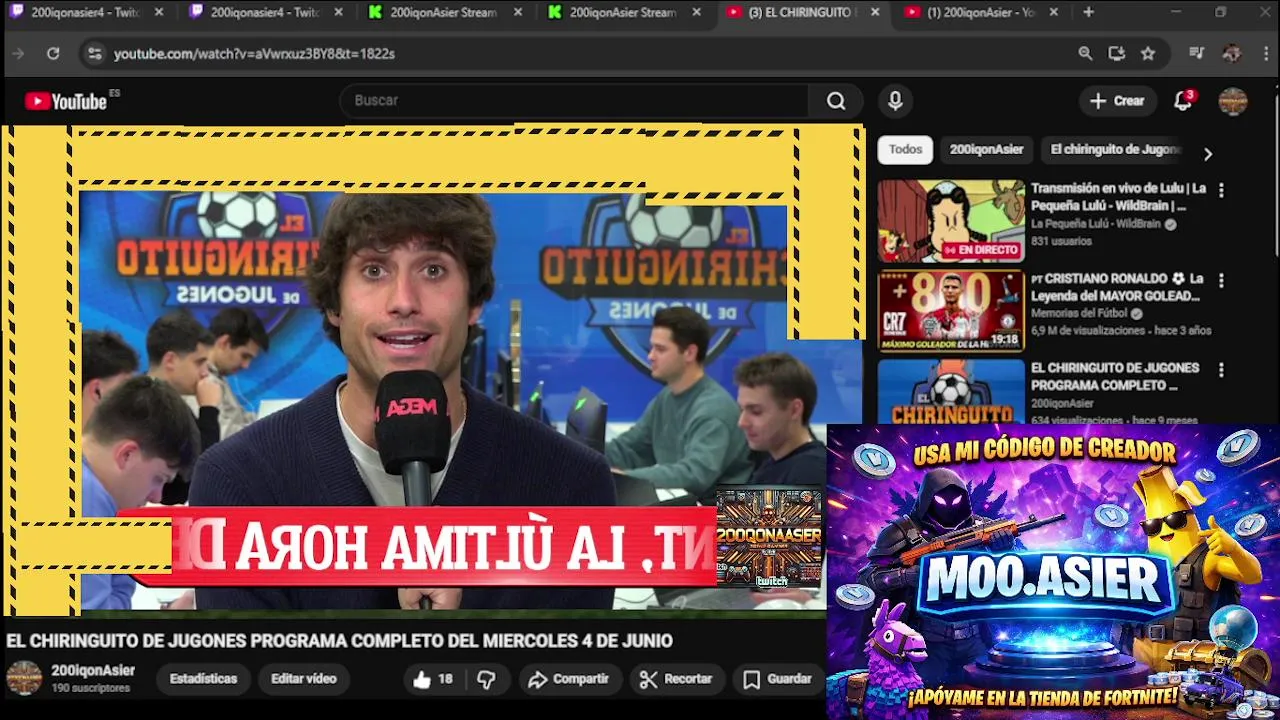Switch to the (1) 200iqonAsier YouTube tab
This screenshot has width=1280, height=720.
[980, 13]
